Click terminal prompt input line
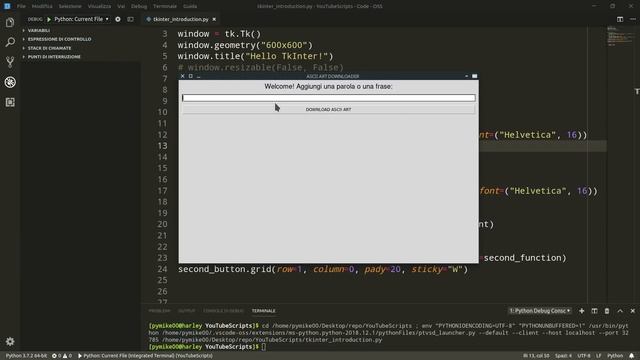Image resolution: width=640 pixels, height=360 pixels. point(263,347)
